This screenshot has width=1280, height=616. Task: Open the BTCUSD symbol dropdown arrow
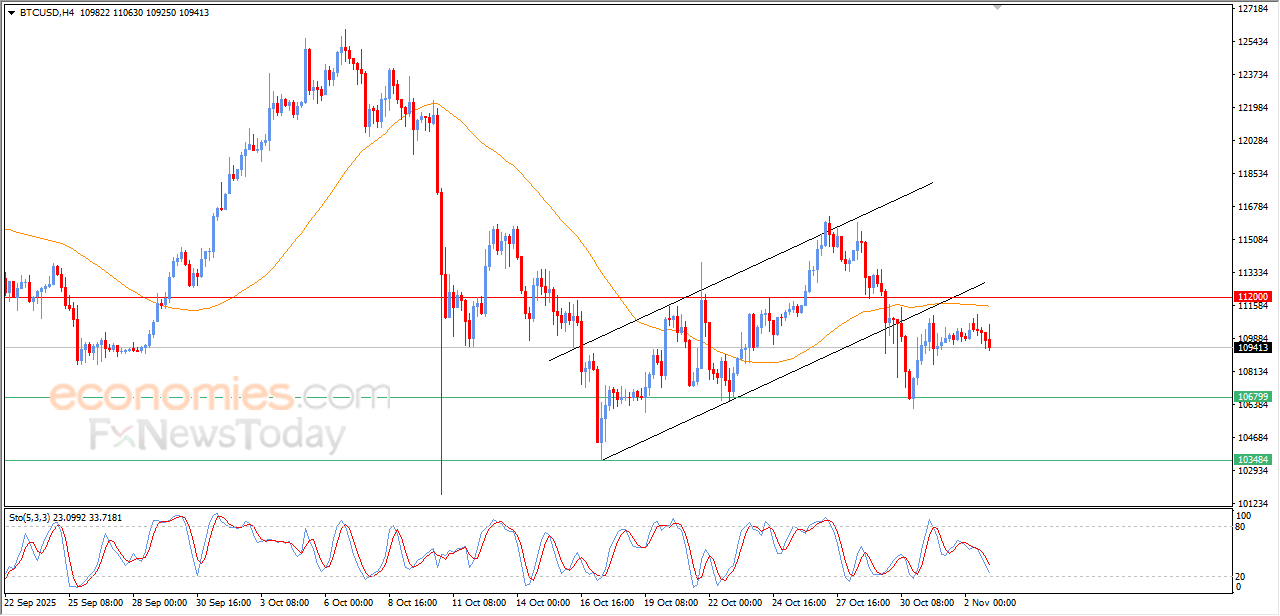pos(10,13)
